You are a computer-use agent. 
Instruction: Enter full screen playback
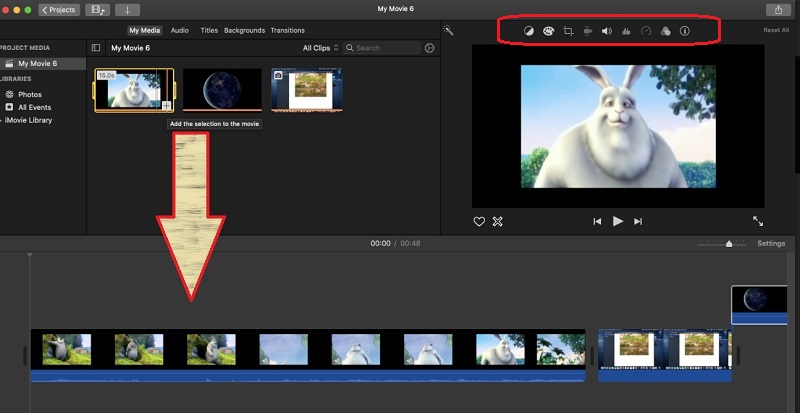pos(758,221)
